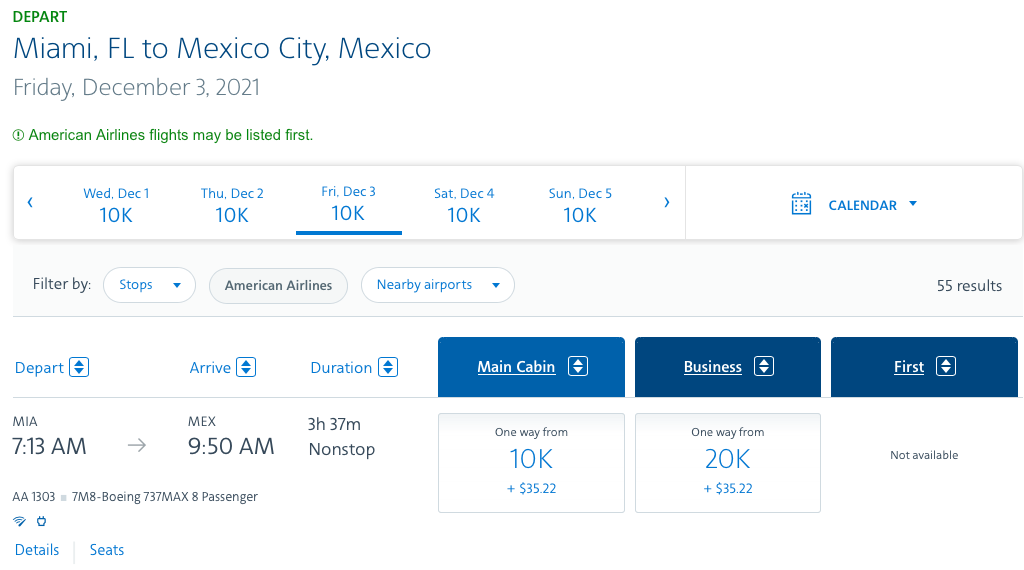Viewport: 1024px width, 570px height.
Task: Click the Main Cabin column header link
Action: (516, 367)
